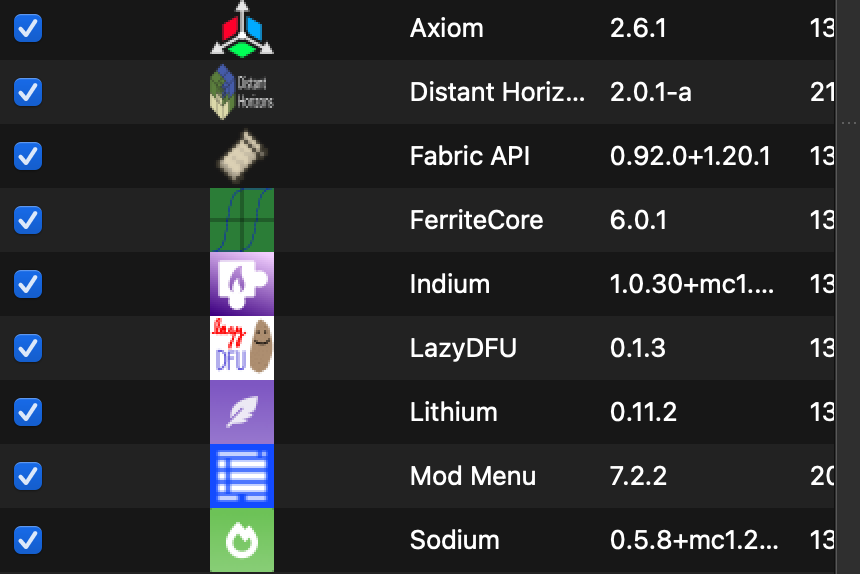Click the Indium version number 1.0.30+mc1

[x=692, y=284]
